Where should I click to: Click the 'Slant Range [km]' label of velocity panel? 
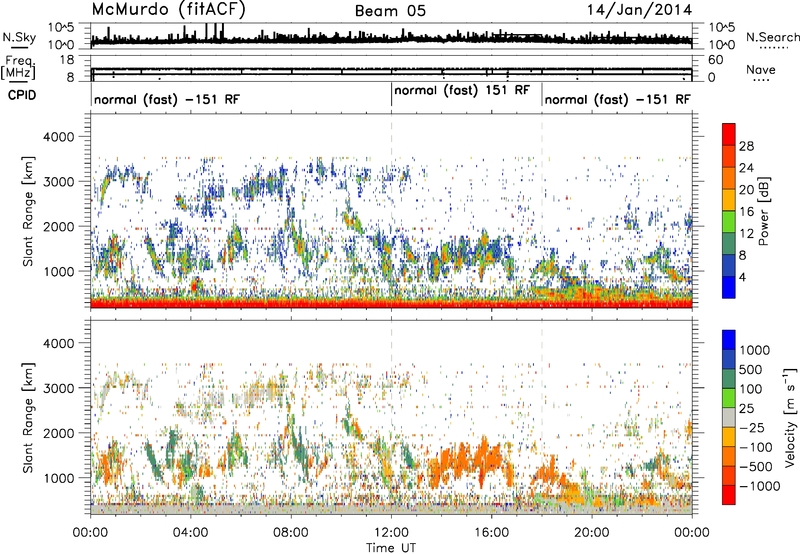click(x=28, y=417)
